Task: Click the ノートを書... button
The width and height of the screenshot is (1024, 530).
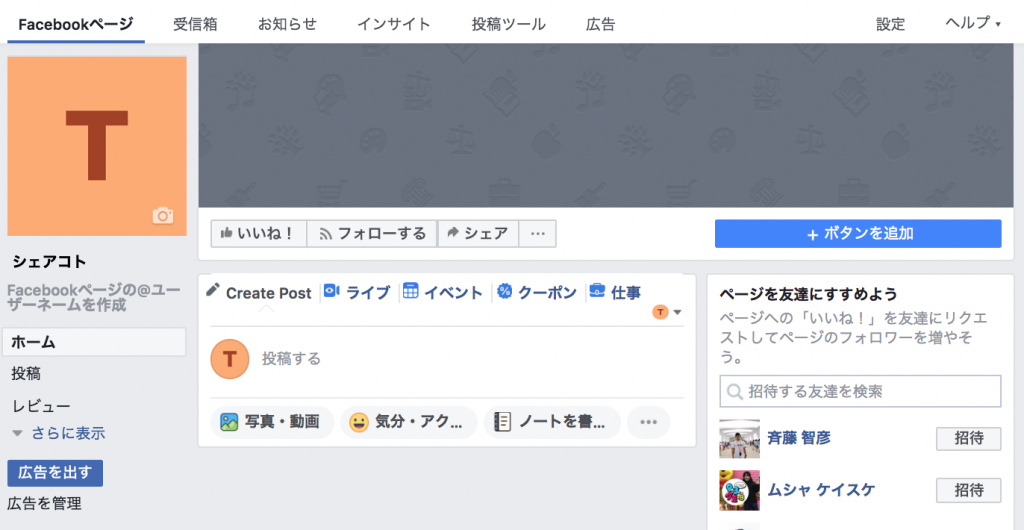Action: (552, 422)
